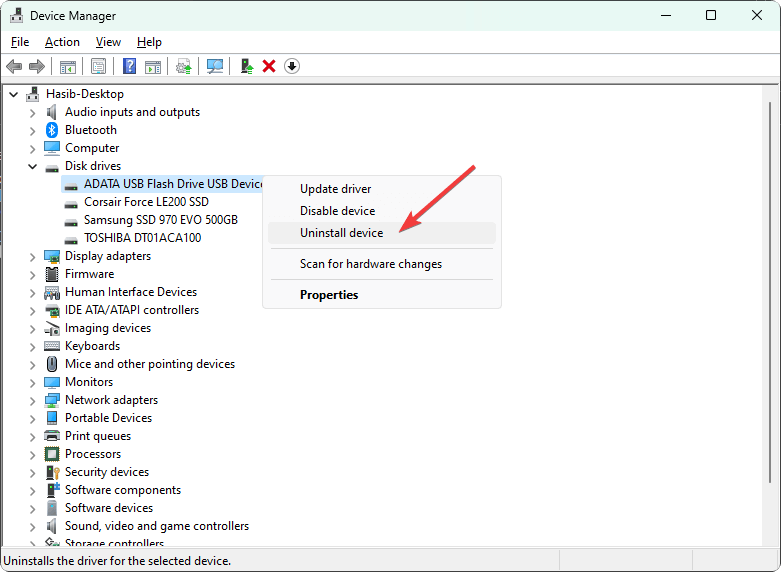Open the File menu
The width and height of the screenshot is (781, 572).
[x=20, y=42]
